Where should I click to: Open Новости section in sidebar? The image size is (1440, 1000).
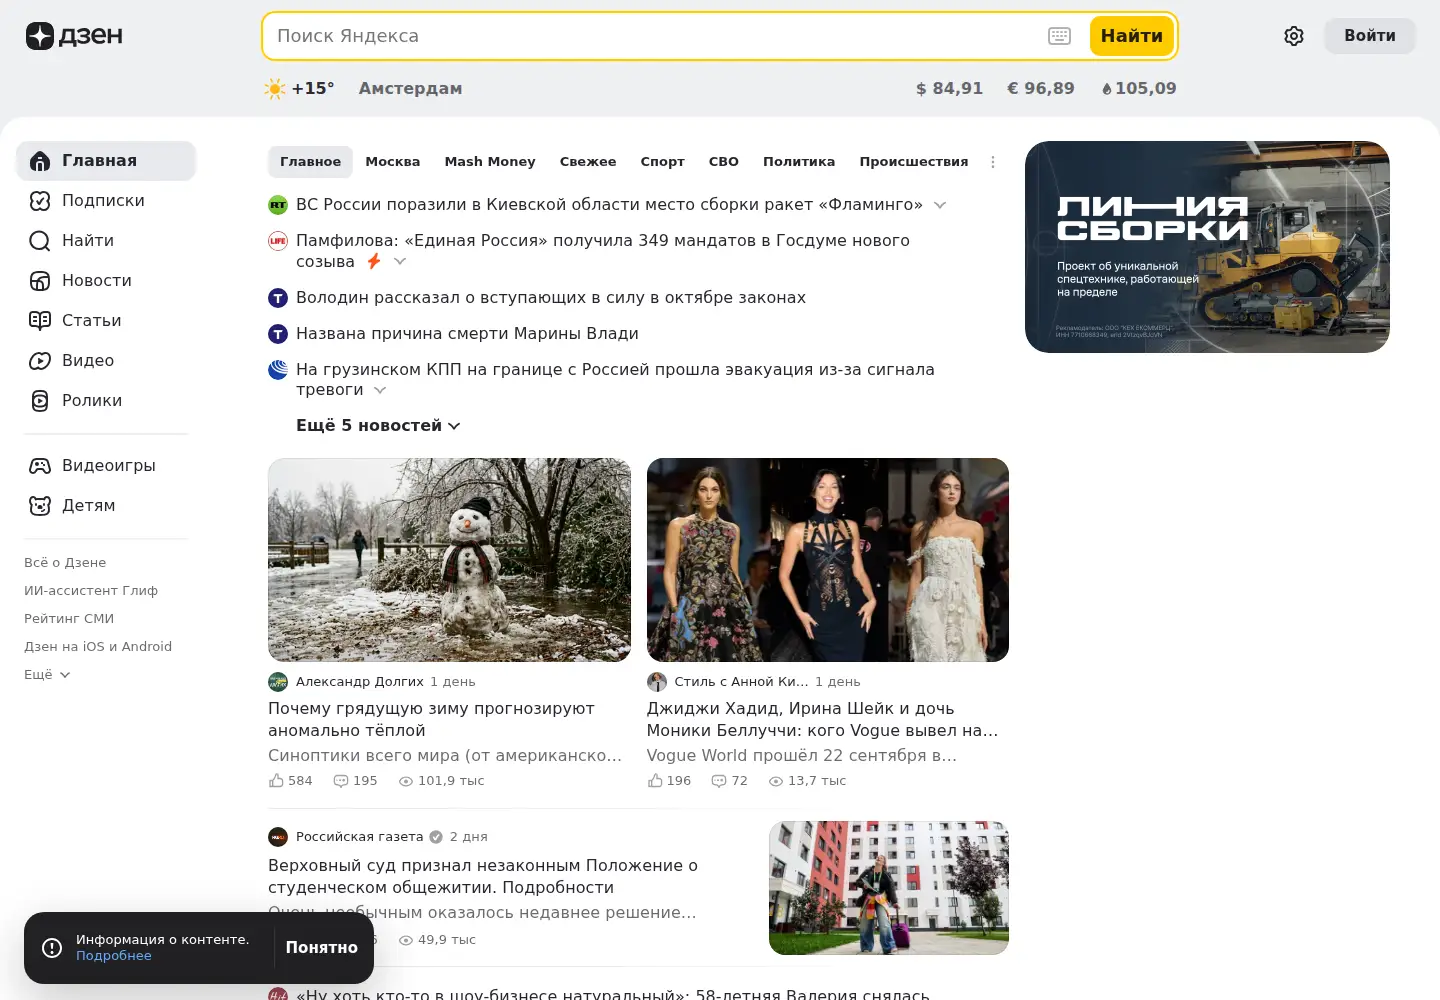(x=106, y=281)
